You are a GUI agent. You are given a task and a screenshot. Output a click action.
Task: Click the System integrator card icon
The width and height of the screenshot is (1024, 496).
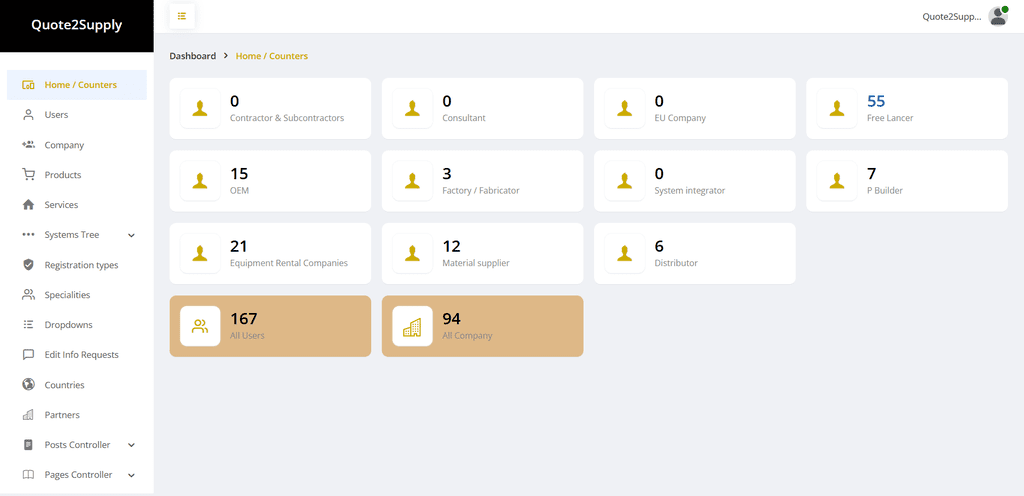[624, 181]
